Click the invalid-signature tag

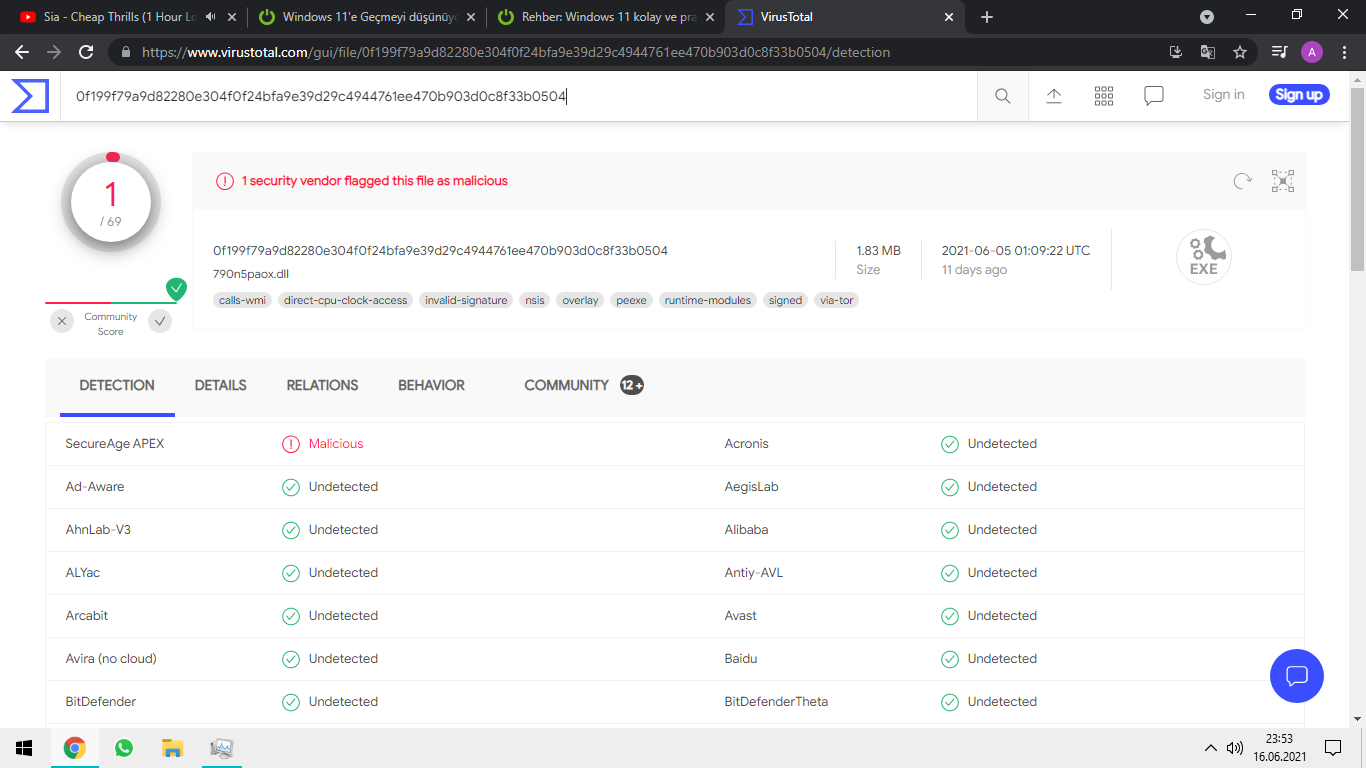point(466,300)
